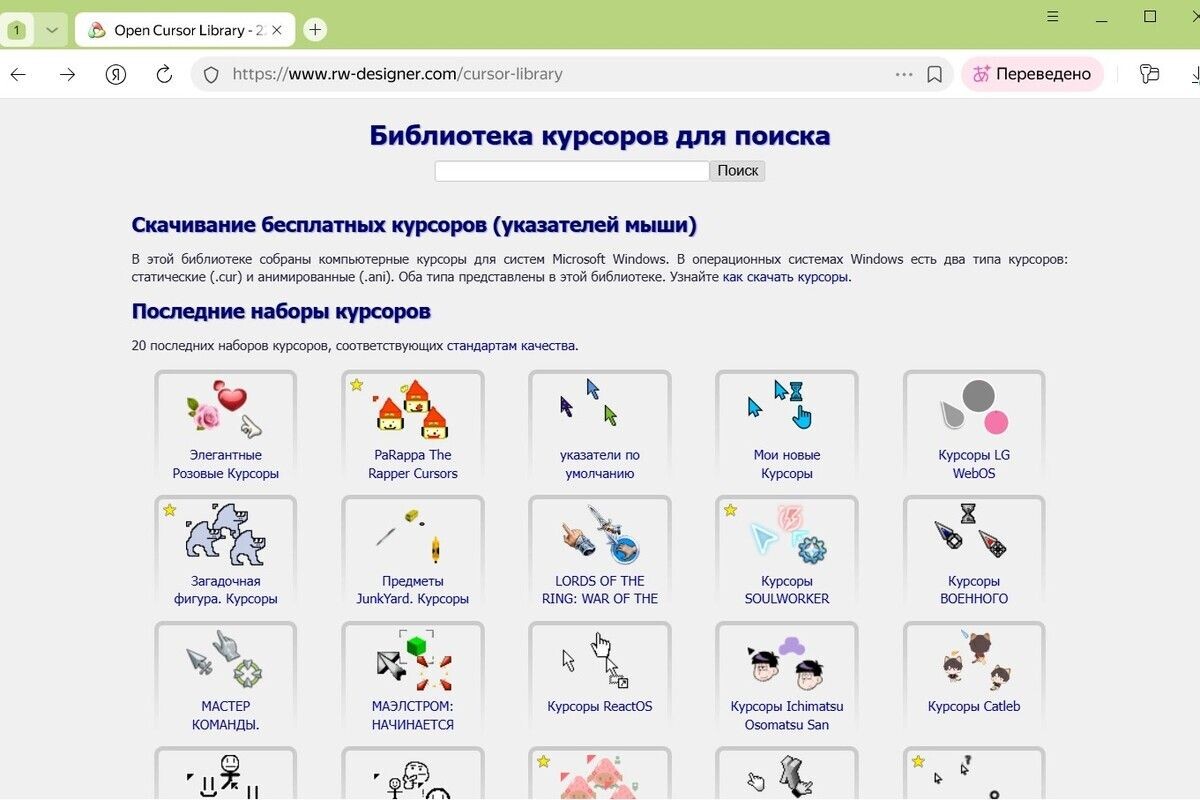Maximize the browser window
This screenshot has height=800, width=1200.
pos(1150,17)
